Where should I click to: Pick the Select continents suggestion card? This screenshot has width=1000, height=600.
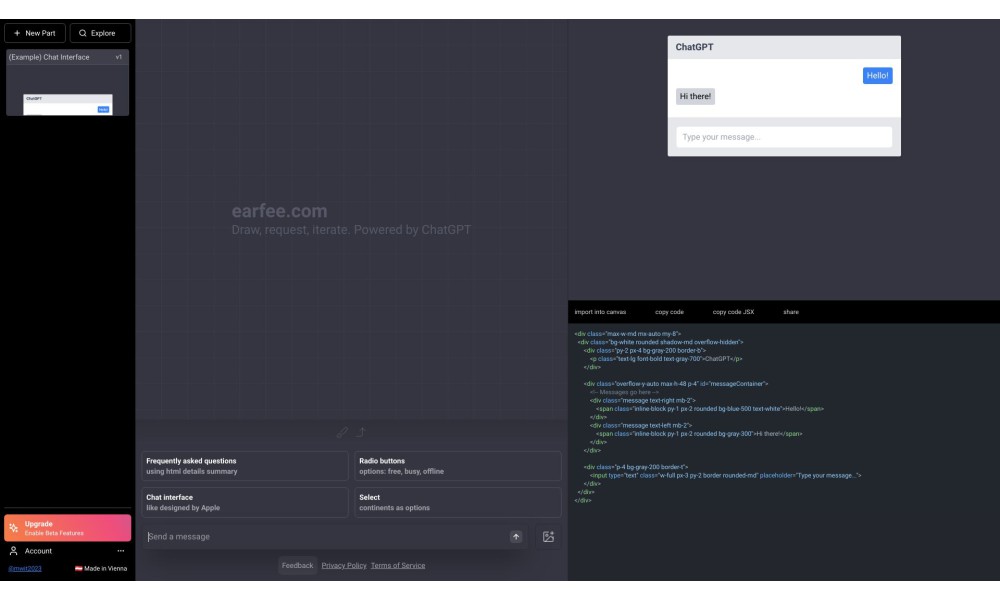(x=458, y=502)
